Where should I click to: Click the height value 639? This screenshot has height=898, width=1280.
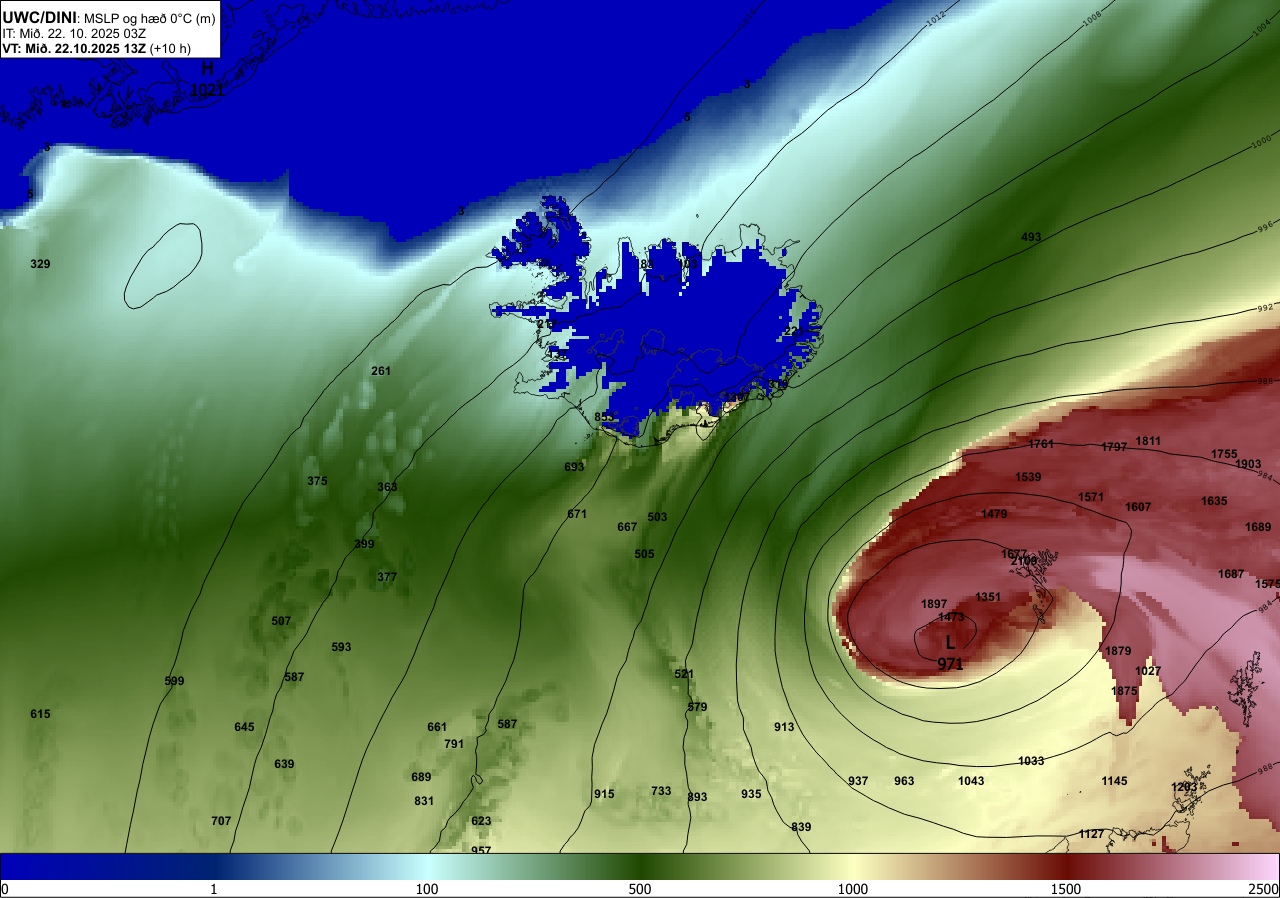point(284,764)
